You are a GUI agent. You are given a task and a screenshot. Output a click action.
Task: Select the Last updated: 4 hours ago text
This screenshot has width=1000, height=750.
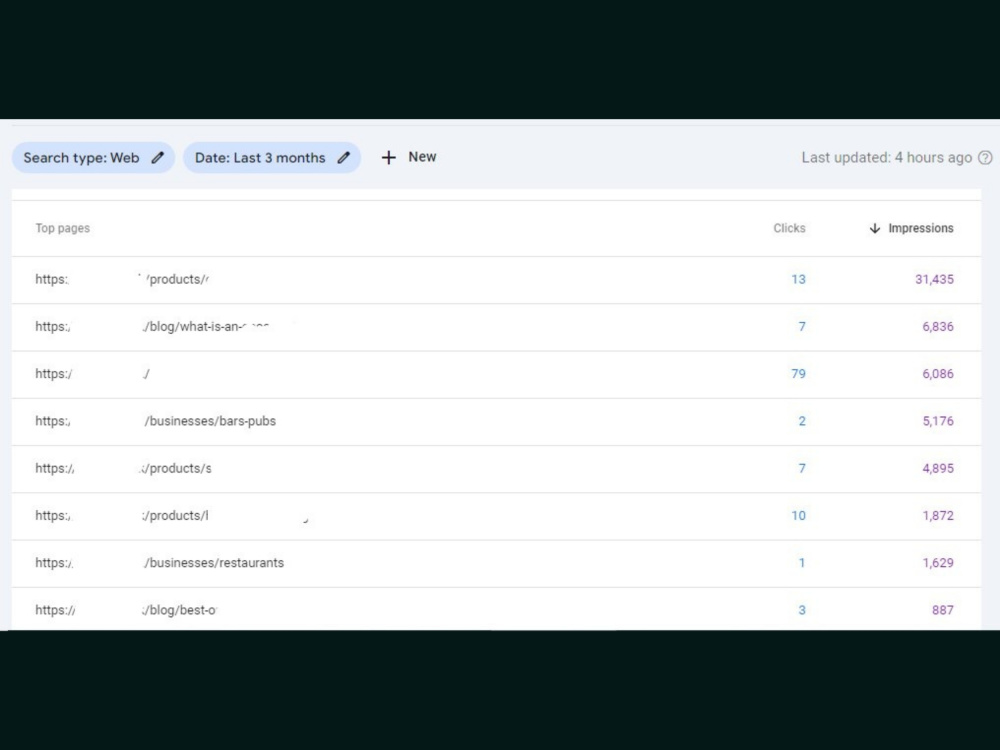pyautogui.click(x=886, y=158)
